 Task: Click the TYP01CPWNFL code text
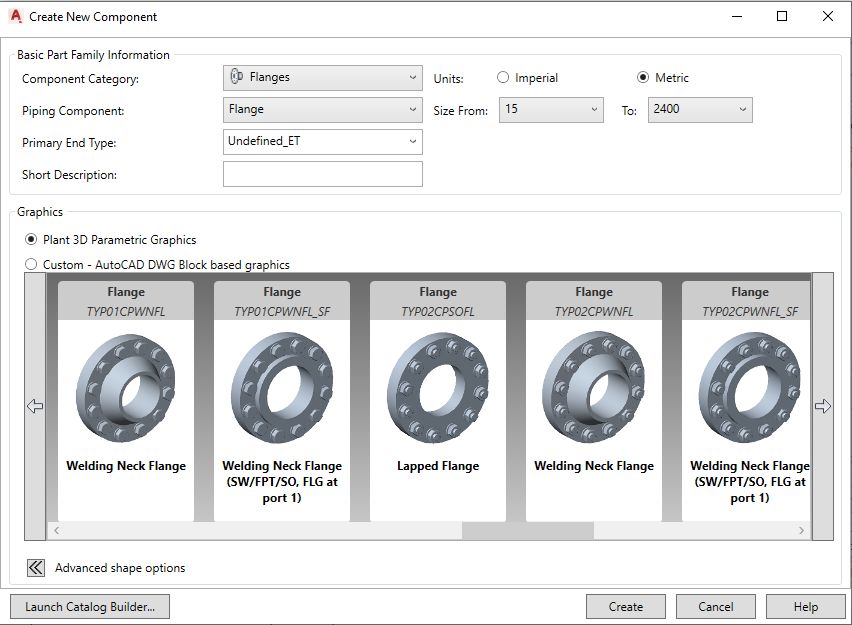(x=126, y=311)
